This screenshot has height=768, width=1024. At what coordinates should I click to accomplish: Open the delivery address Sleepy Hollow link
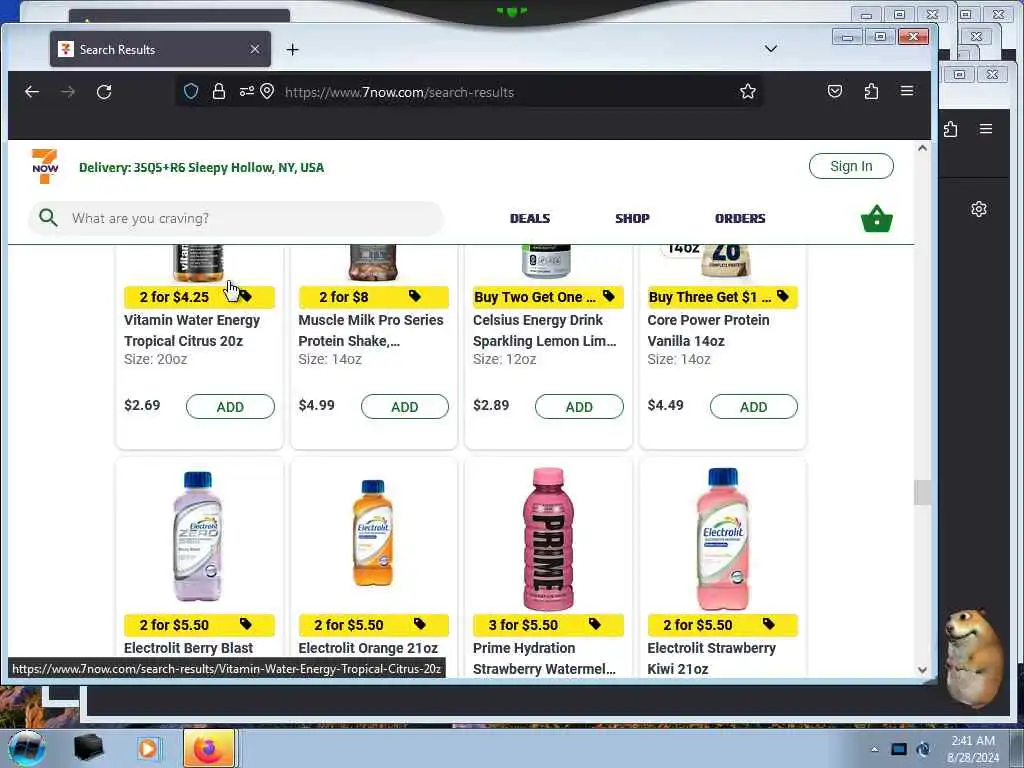pos(201,168)
